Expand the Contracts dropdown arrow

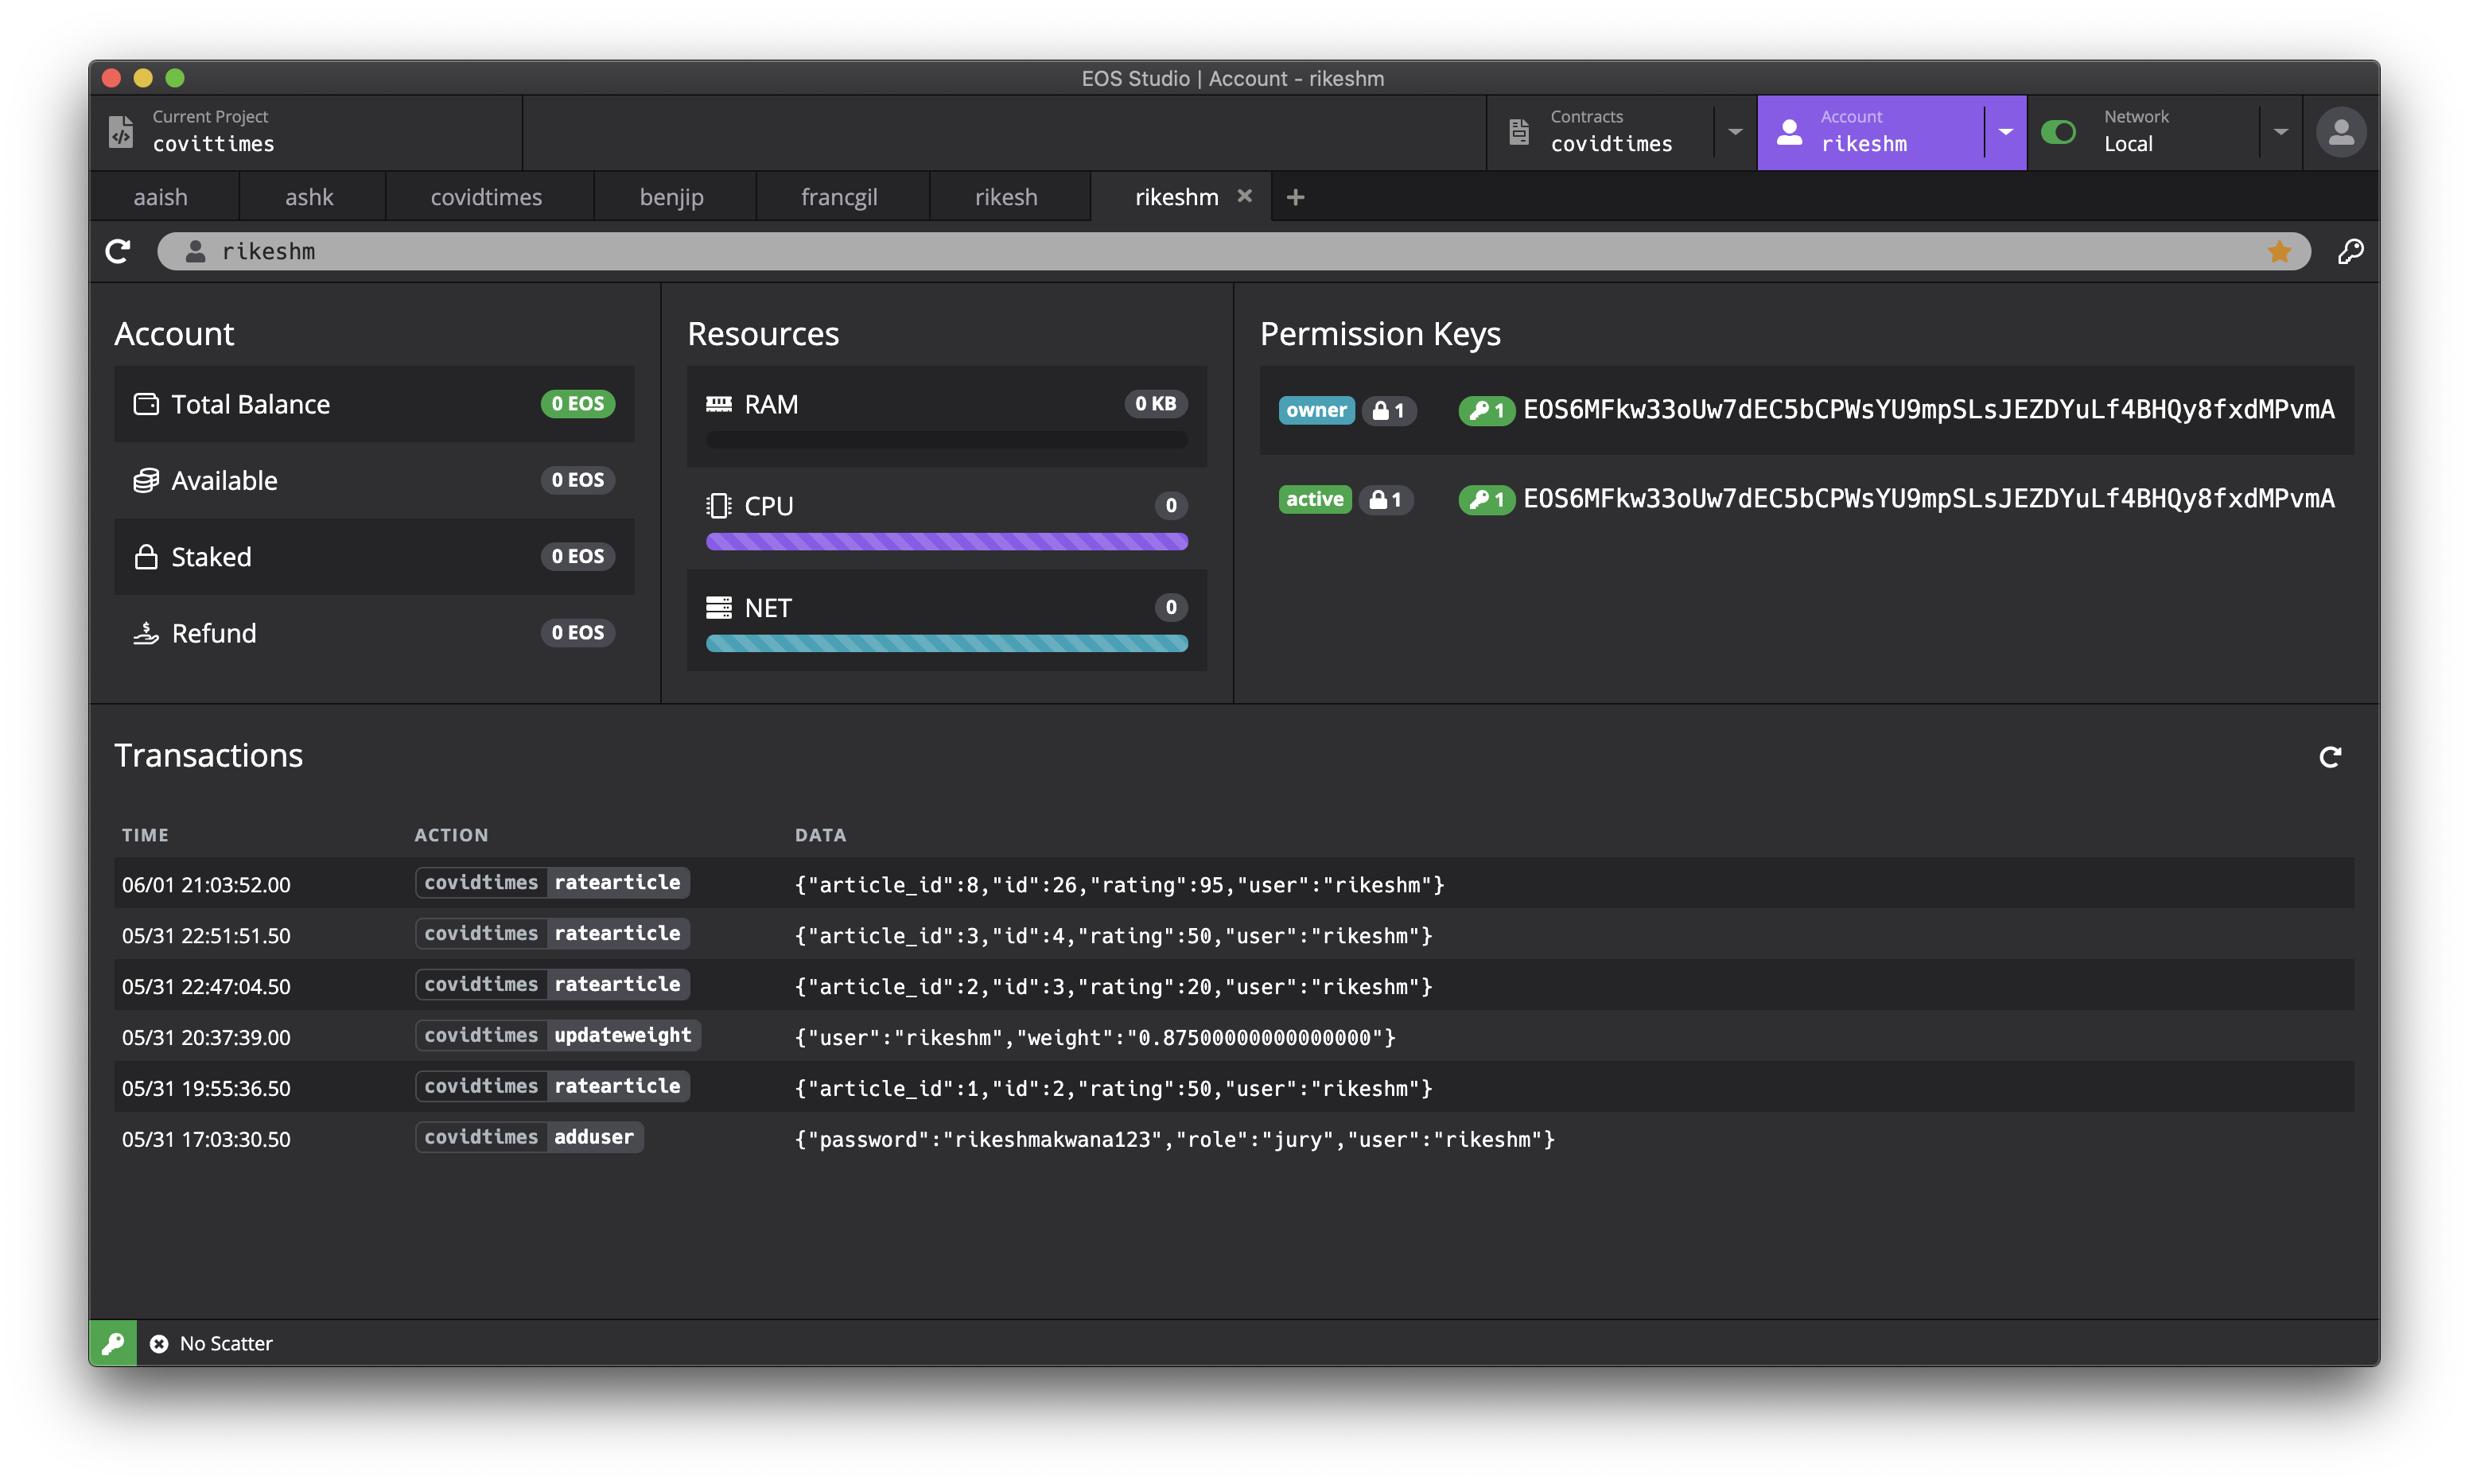tap(1735, 132)
